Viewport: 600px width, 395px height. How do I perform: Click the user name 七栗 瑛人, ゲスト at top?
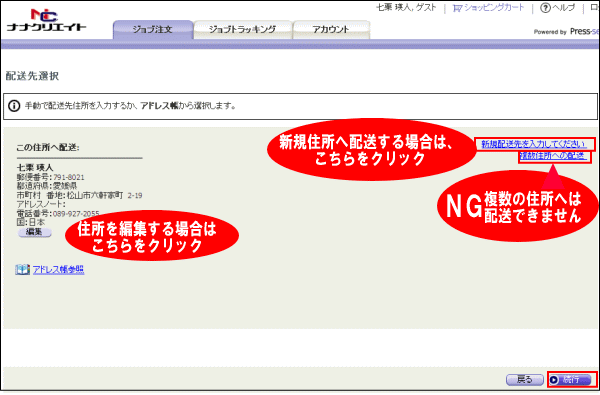[x=406, y=8]
